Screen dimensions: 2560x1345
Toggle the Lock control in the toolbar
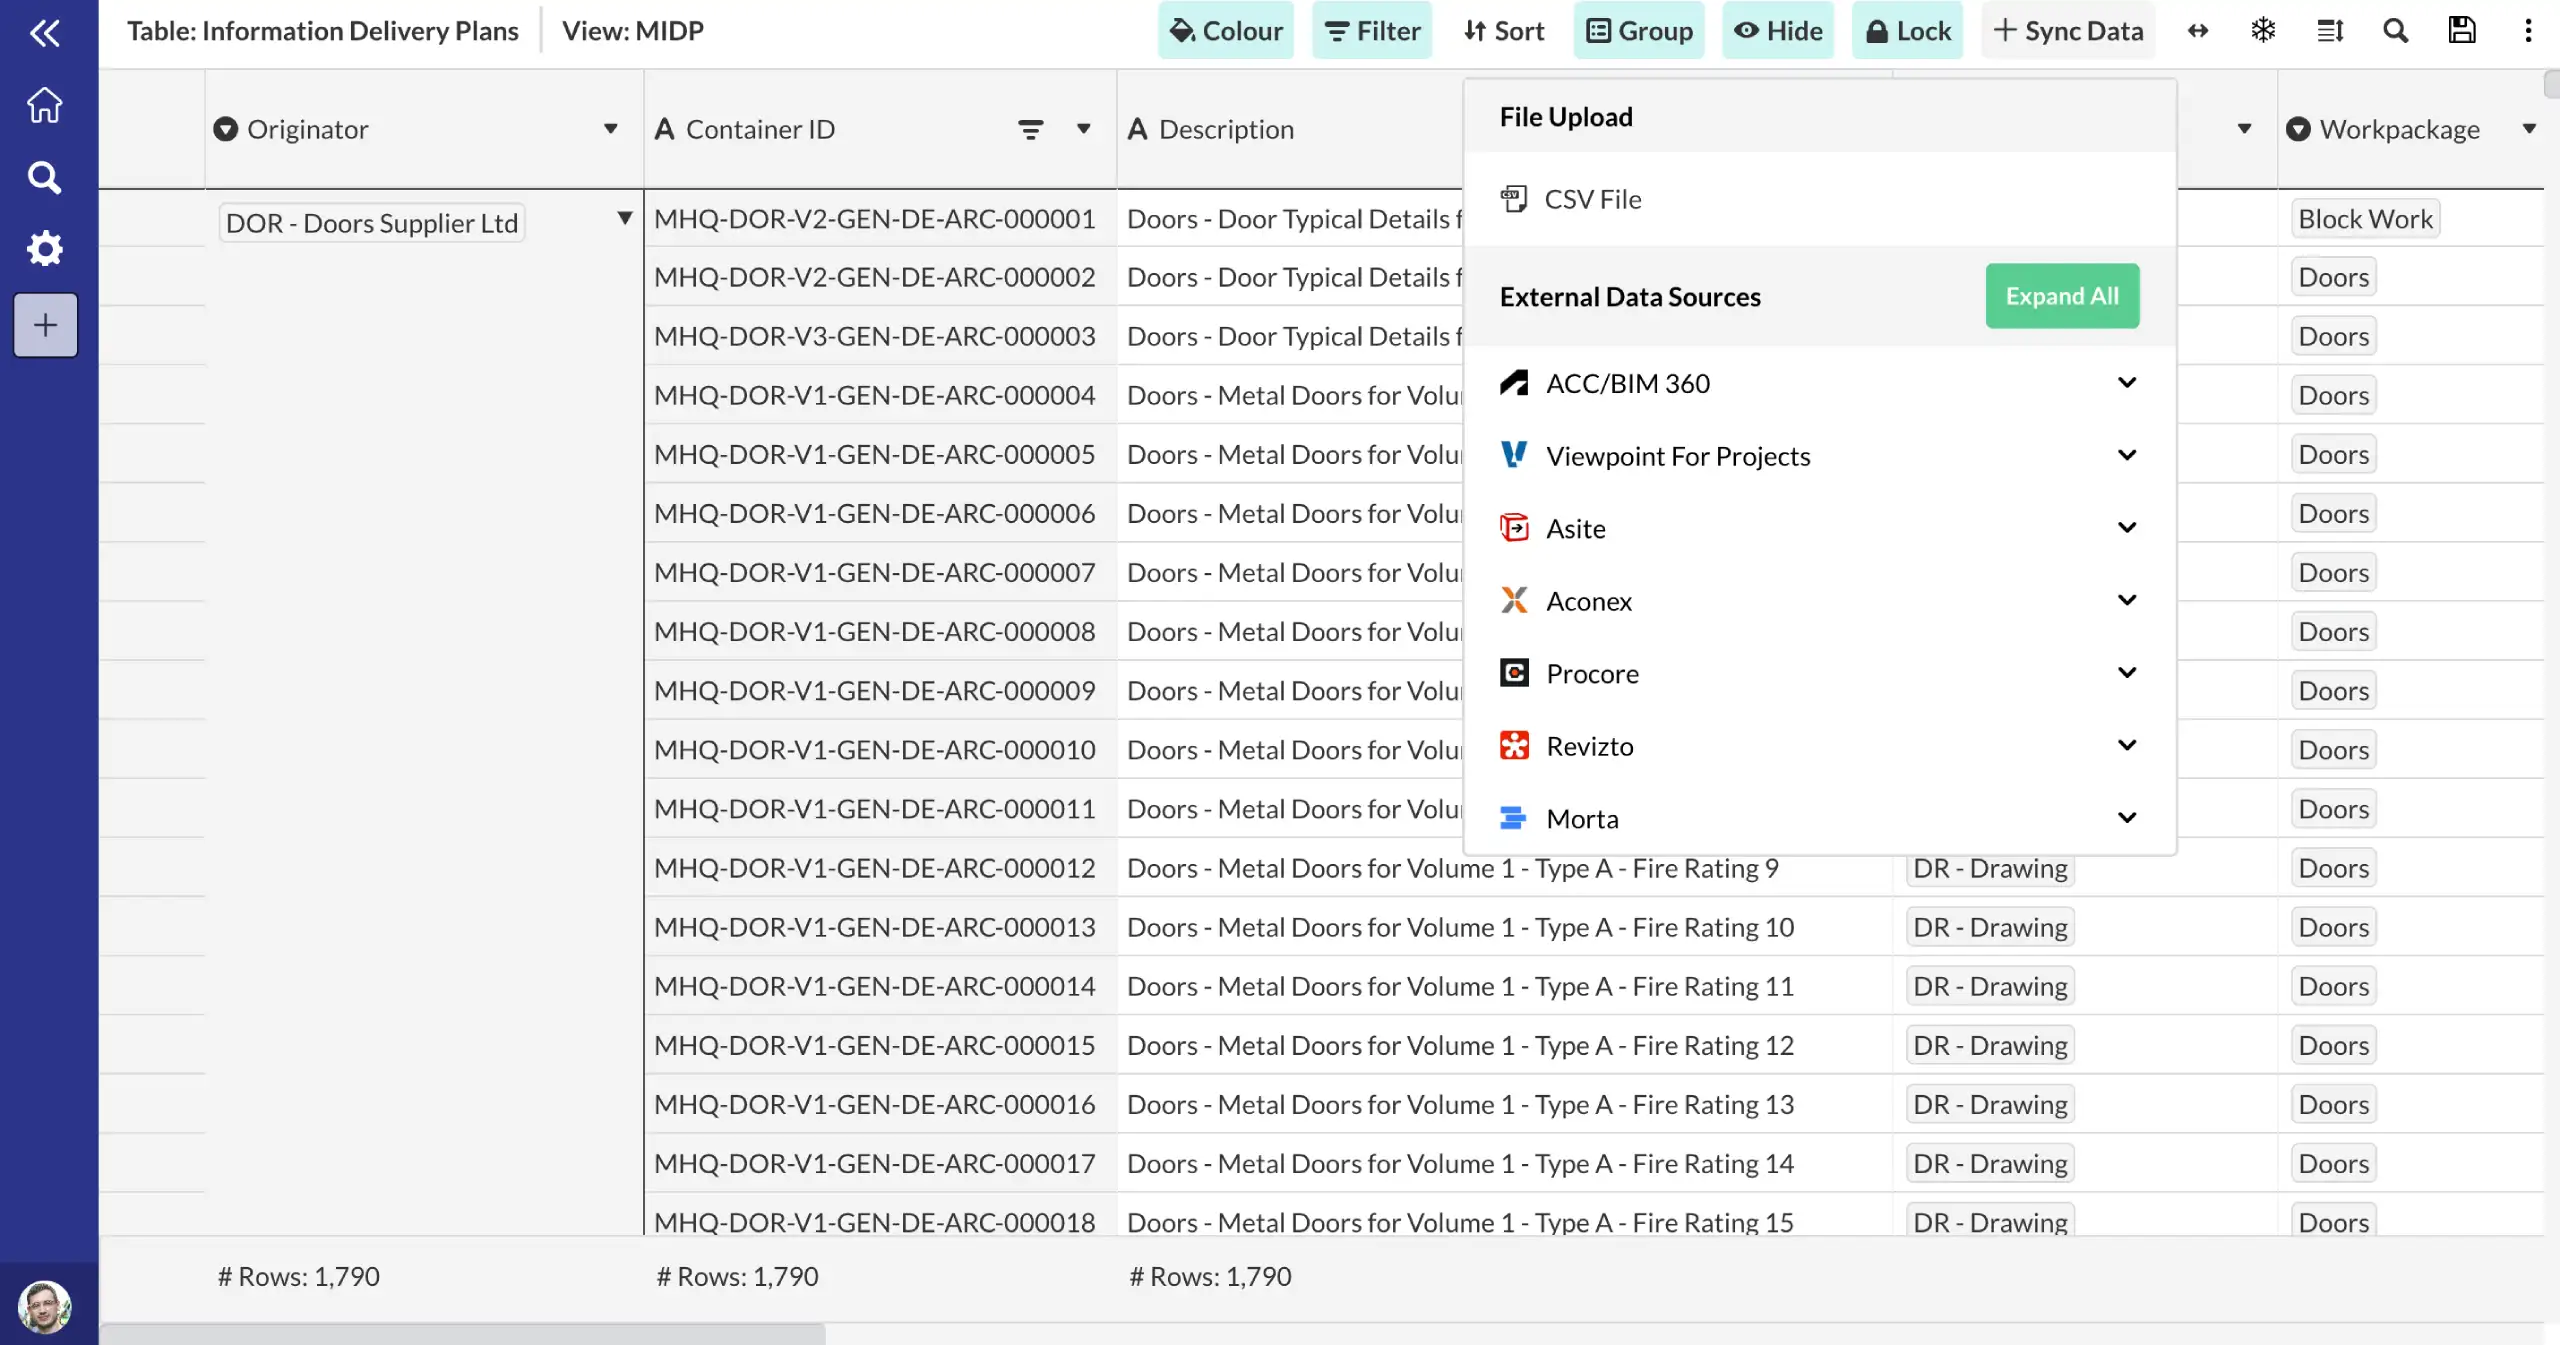[1906, 30]
